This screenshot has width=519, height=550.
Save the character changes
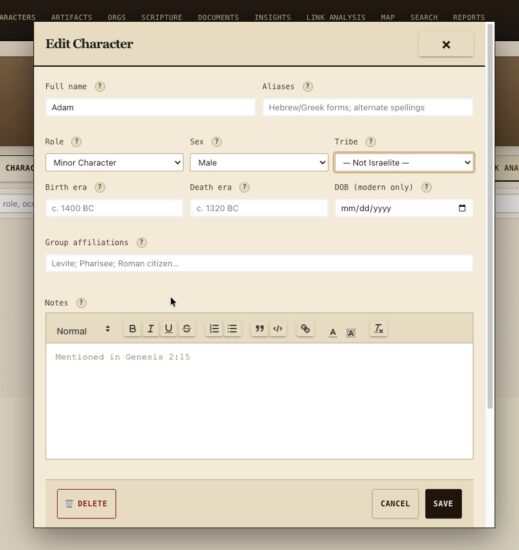[443, 504]
